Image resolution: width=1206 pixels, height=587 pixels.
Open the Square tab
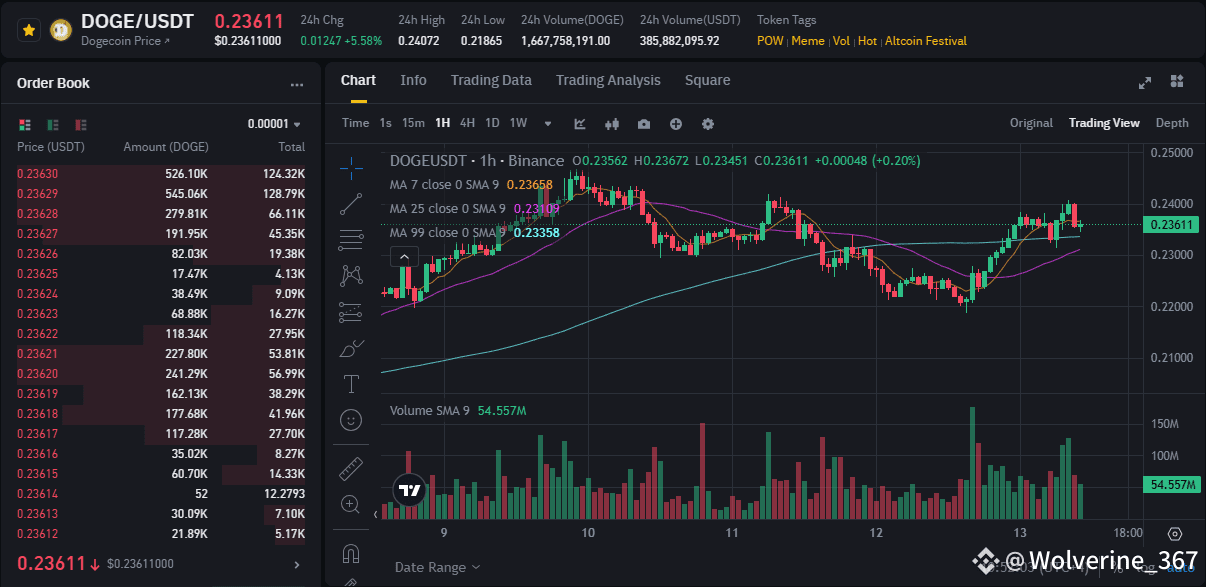707,80
